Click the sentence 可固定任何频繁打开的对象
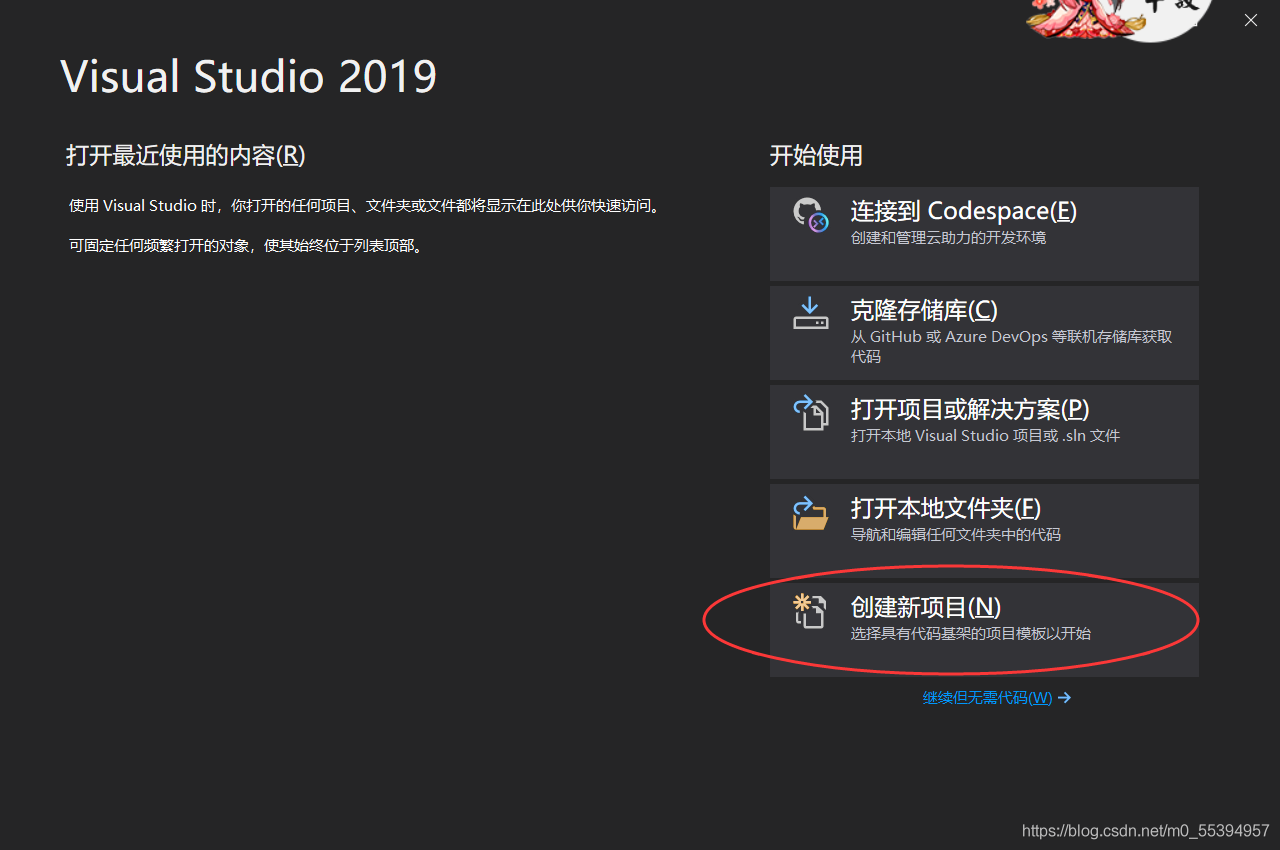The image size is (1280, 850). coord(247,246)
